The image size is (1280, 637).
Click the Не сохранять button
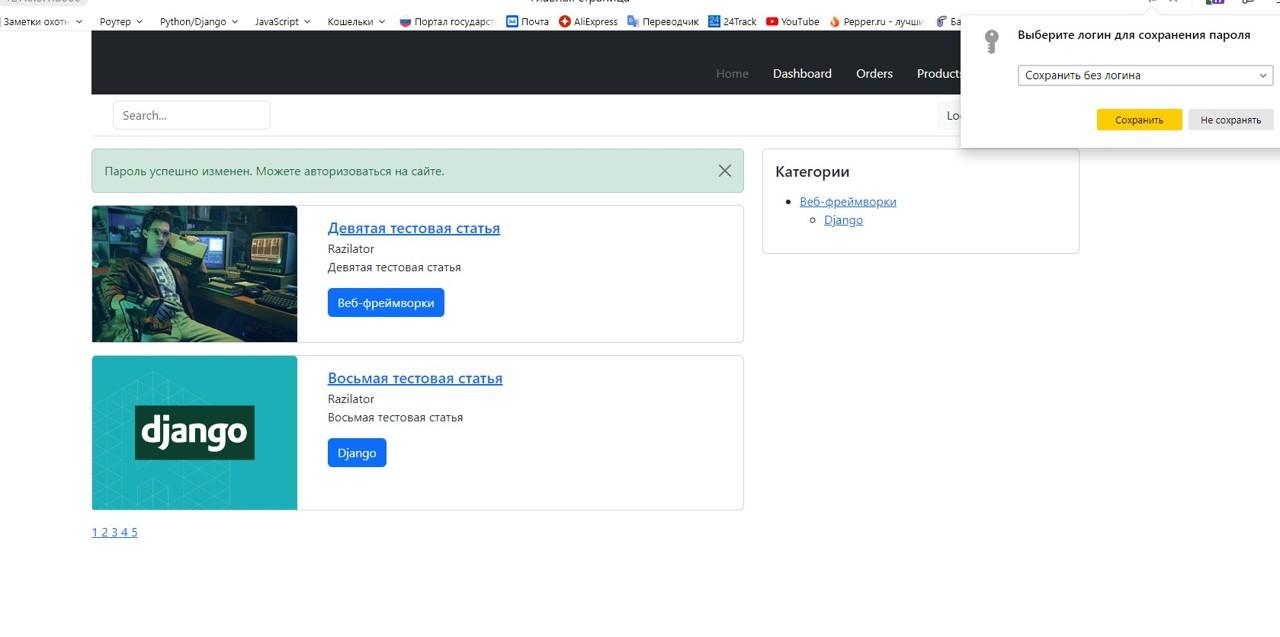[x=1231, y=120]
